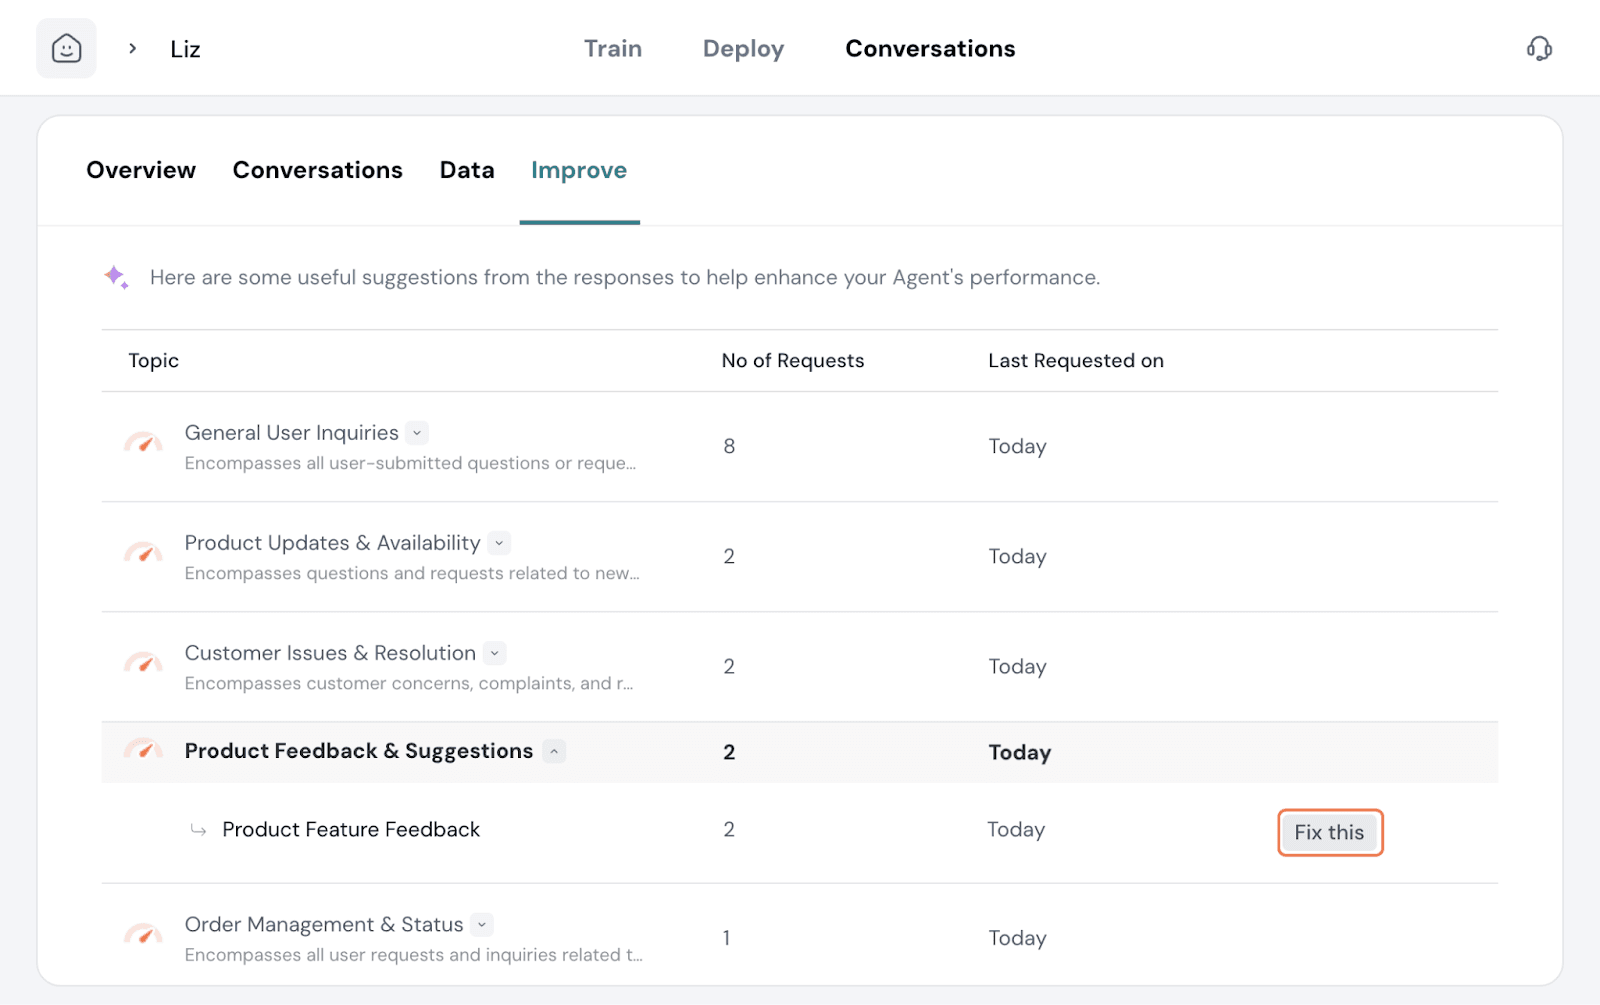Switch to the Overview tab
This screenshot has height=1005, width=1600.
141,170
